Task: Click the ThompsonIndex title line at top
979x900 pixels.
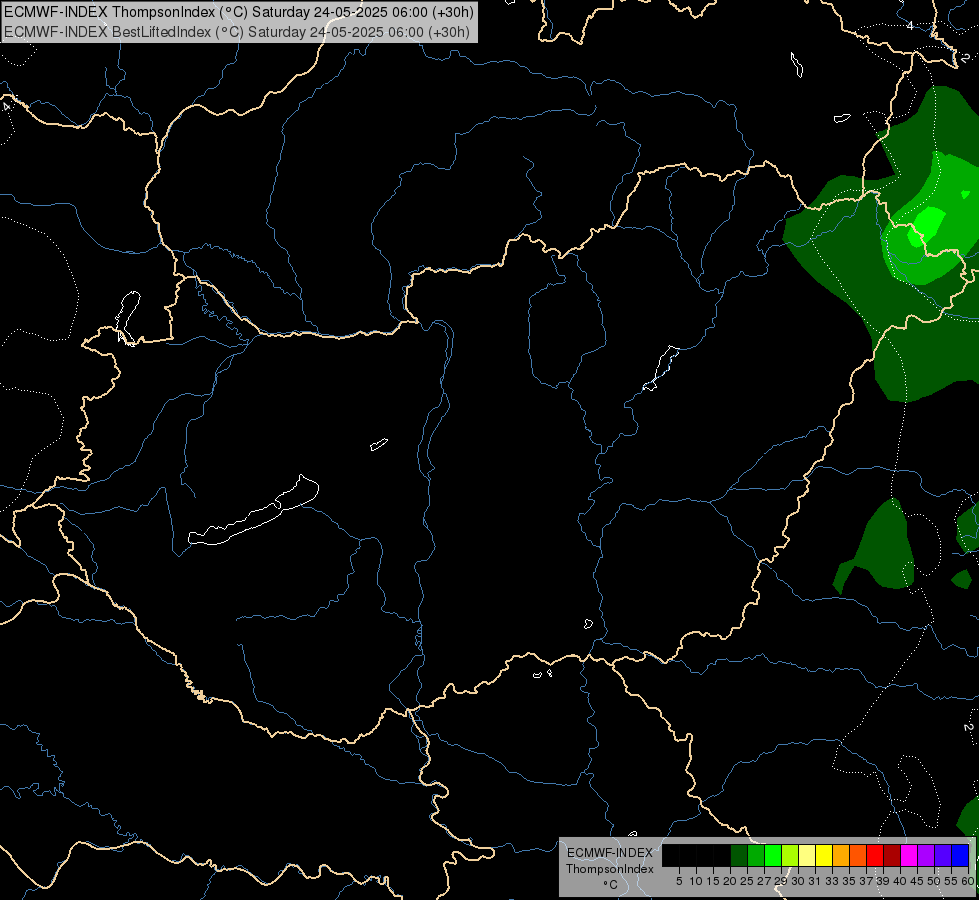Action: 239,12
